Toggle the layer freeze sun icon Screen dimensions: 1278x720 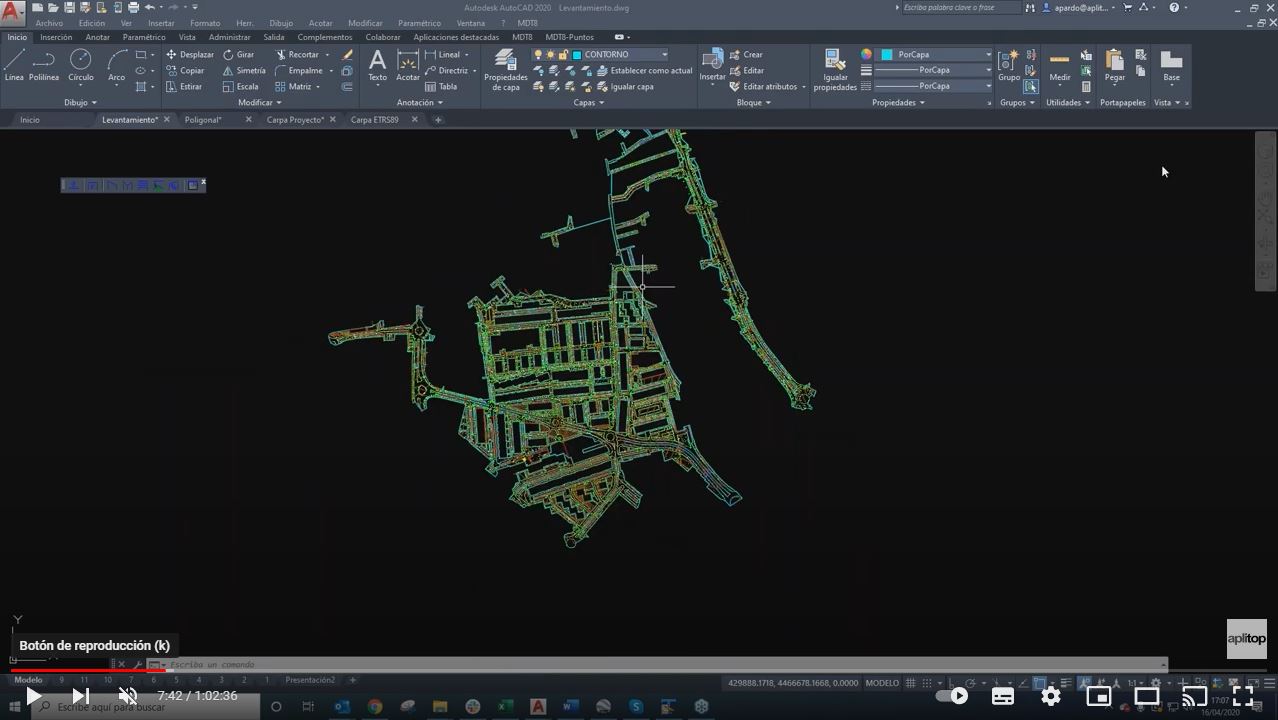pos(551,55)
